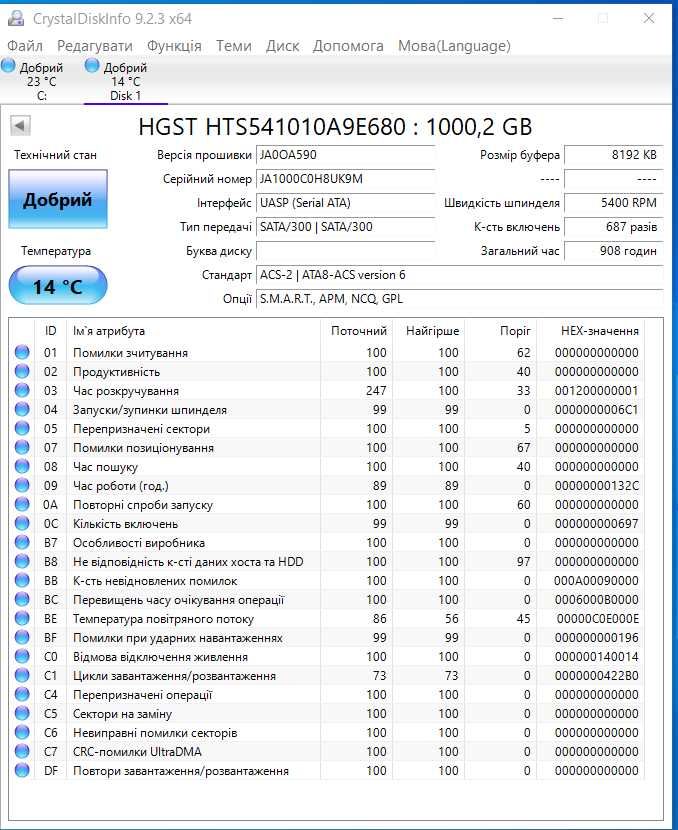Click the standard field ACS-2 | ATA8-ACS
Viewport: 678px width, 830px height.
click(x=459, y=275)
